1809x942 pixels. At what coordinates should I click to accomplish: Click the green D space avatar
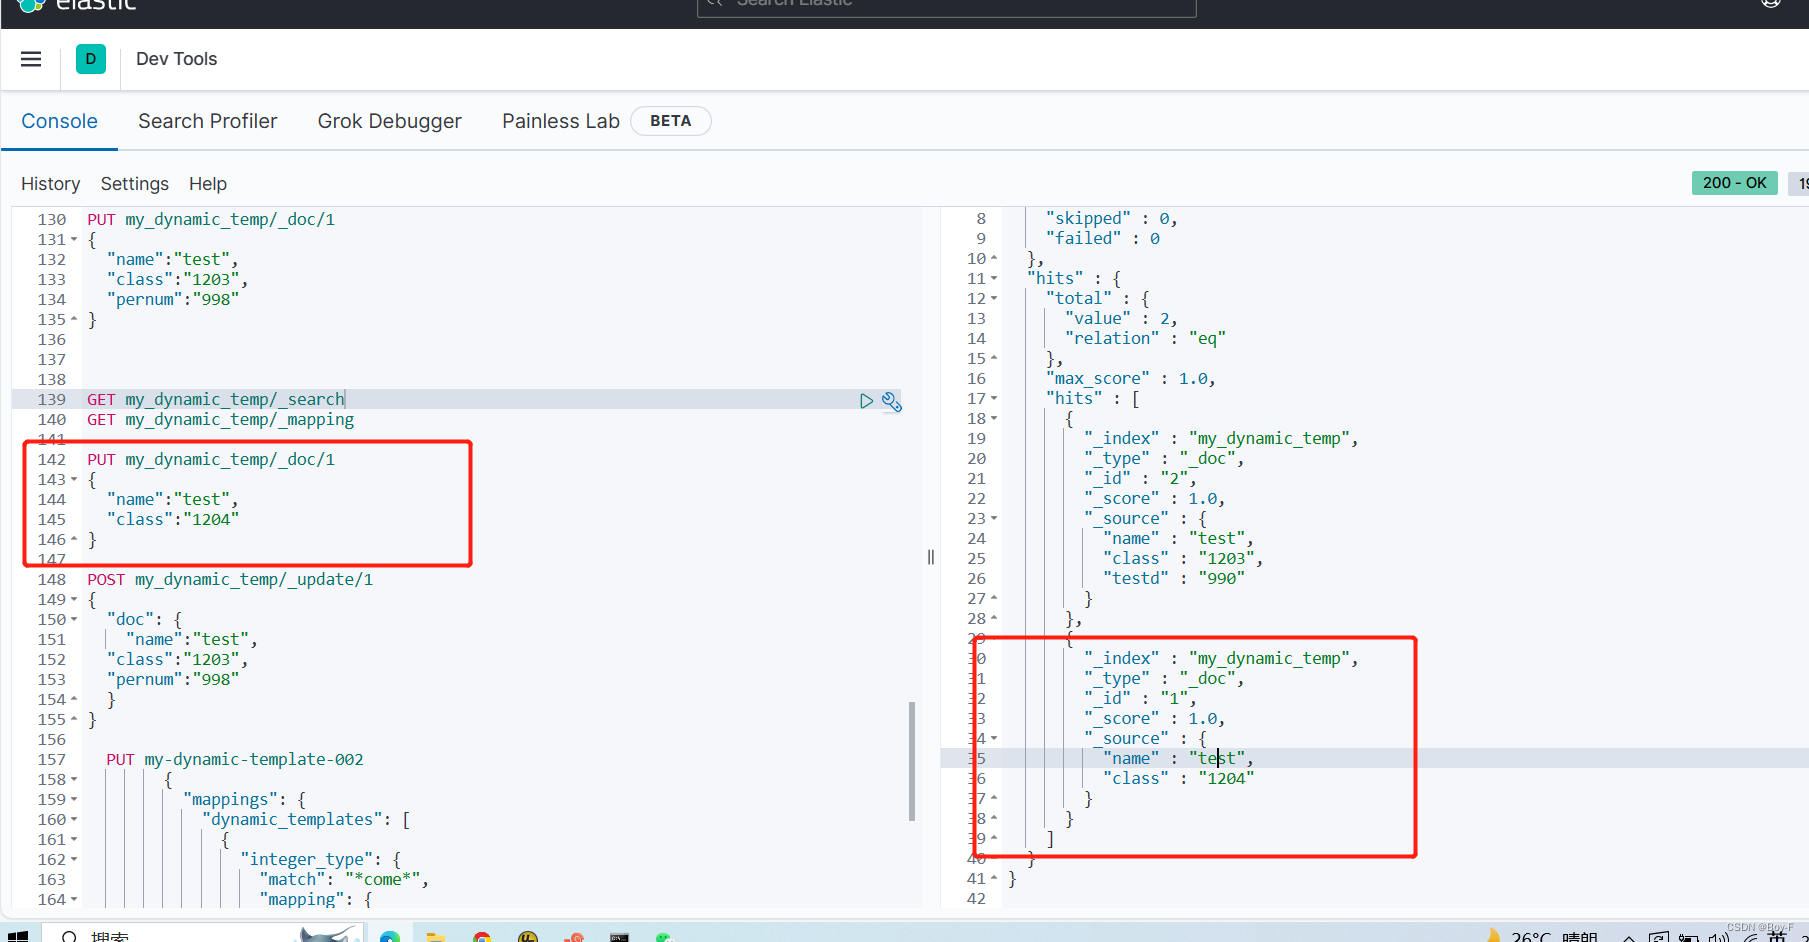(x=91, y=59)
